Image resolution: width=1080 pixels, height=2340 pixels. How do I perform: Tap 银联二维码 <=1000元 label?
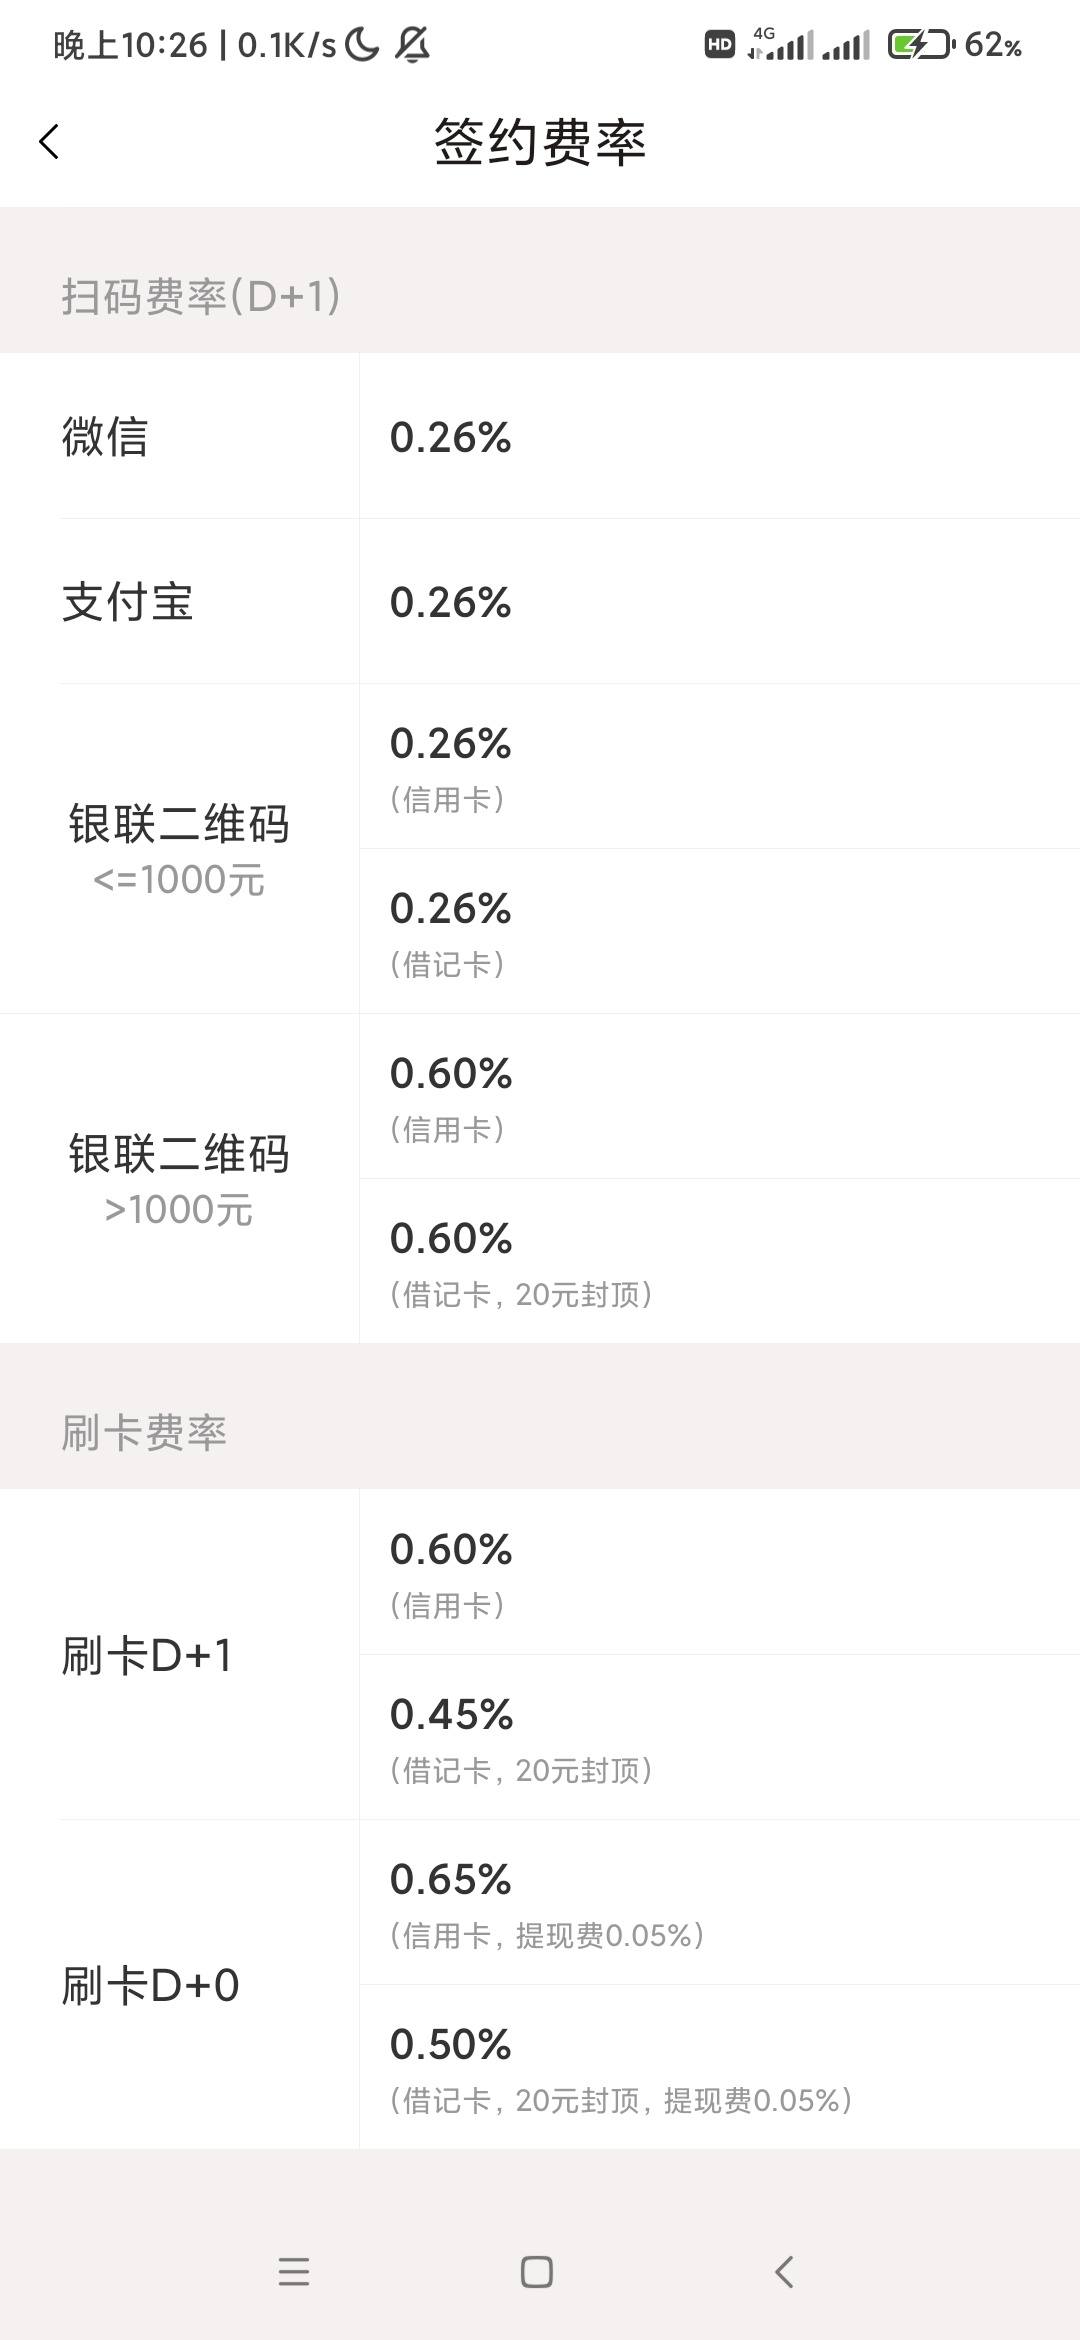pyautogui.click(x=179, y=849)
